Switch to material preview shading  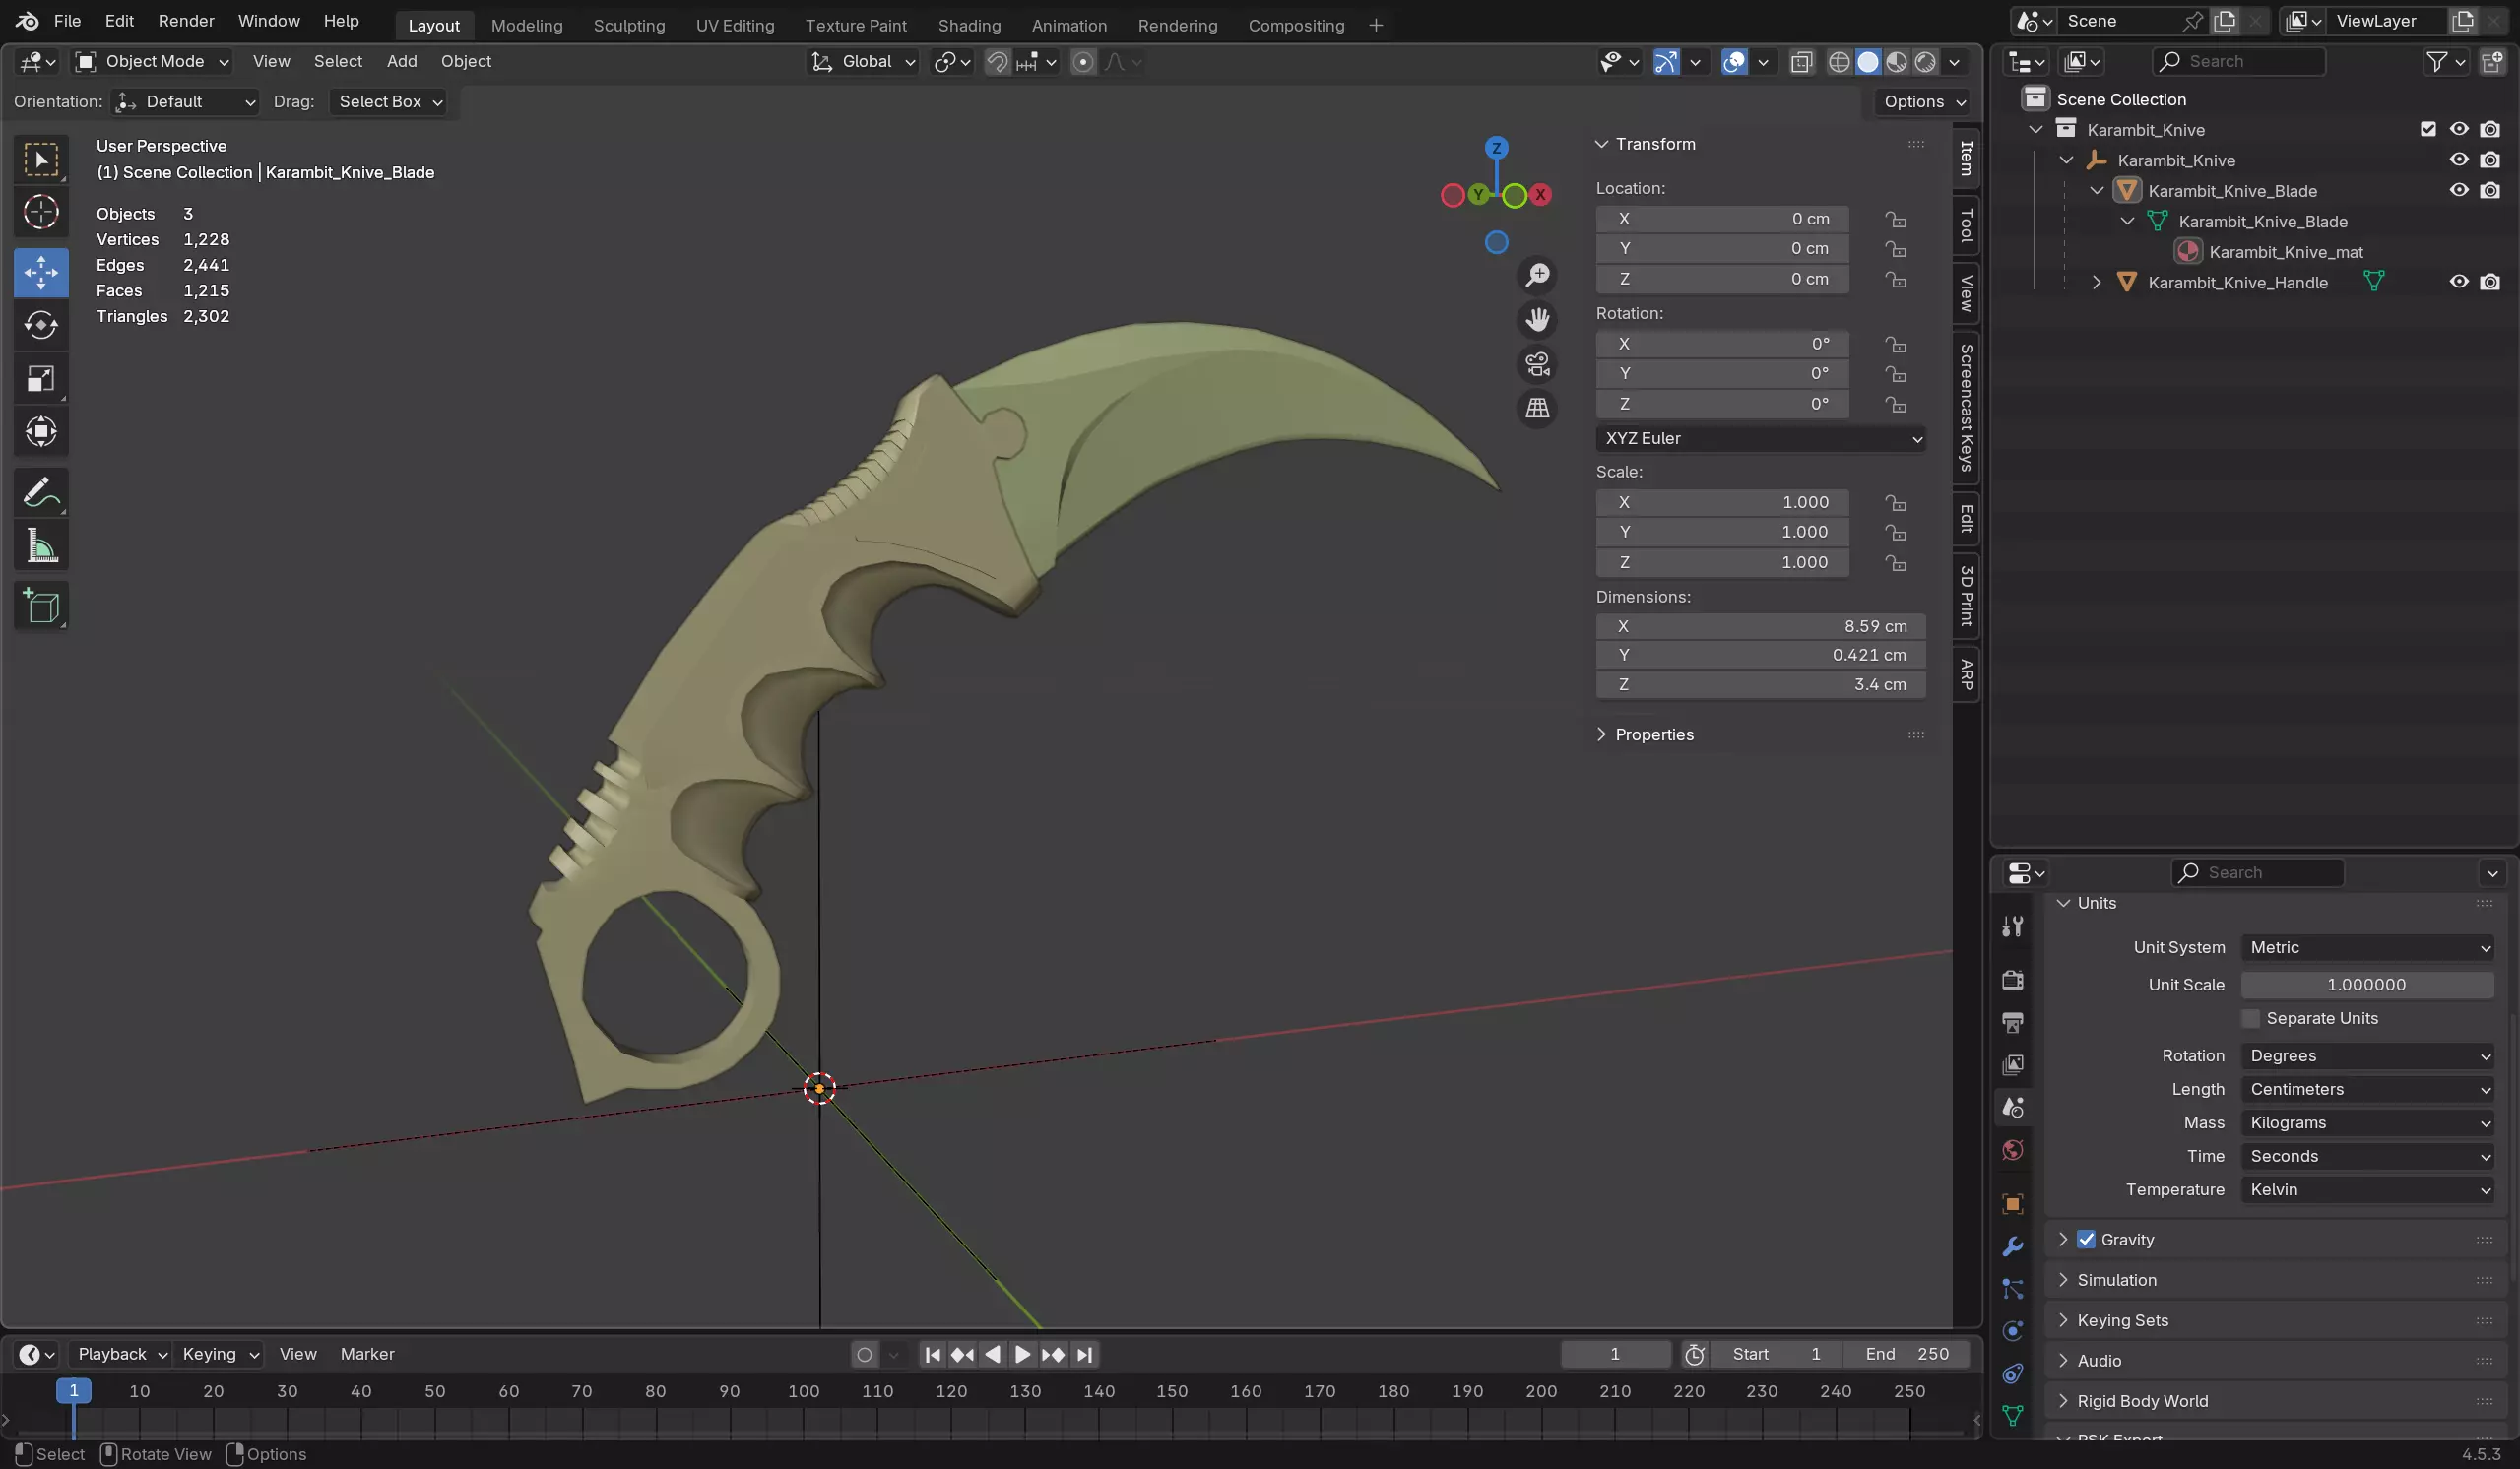click(x=1896, y=62)
